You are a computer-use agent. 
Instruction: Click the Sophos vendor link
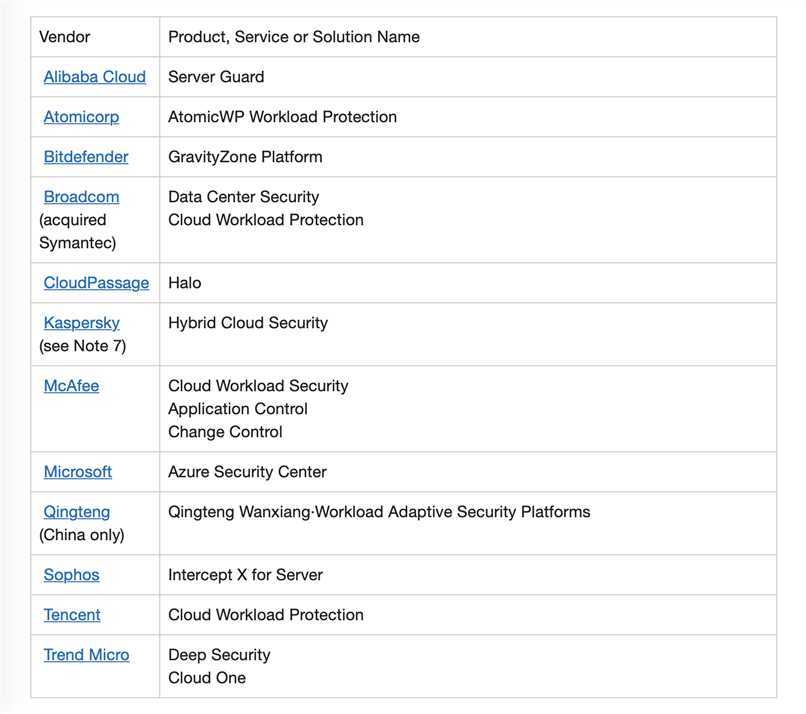click(71, 575)
